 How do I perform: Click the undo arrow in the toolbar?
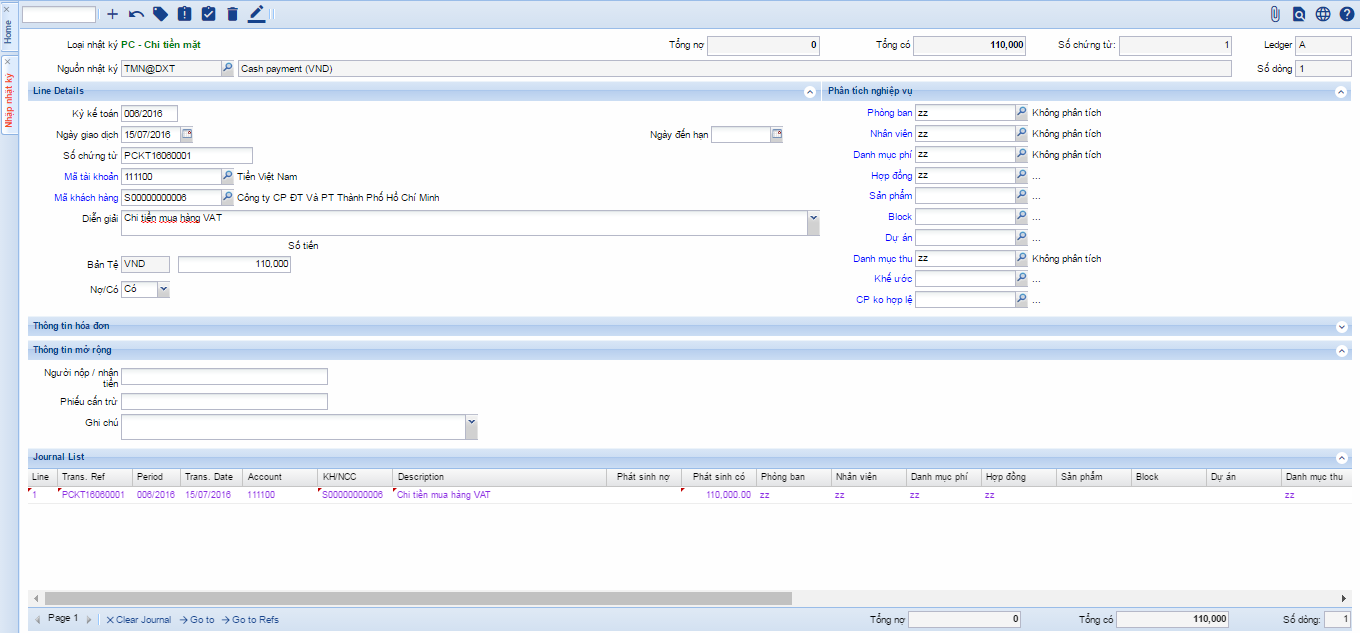point(136,14)
